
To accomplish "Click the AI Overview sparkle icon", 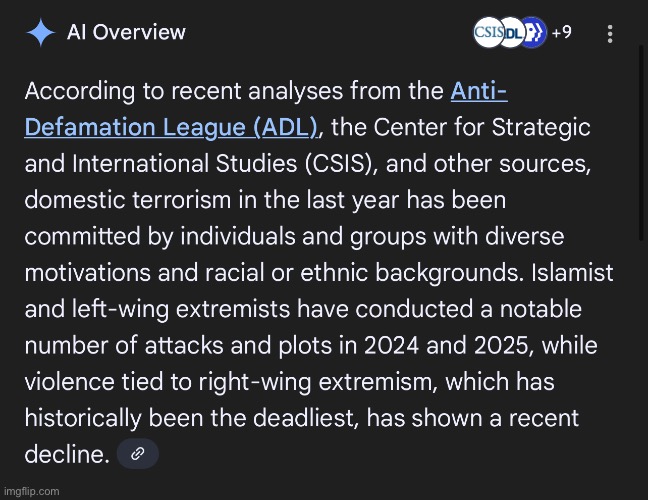I will 40,32.
